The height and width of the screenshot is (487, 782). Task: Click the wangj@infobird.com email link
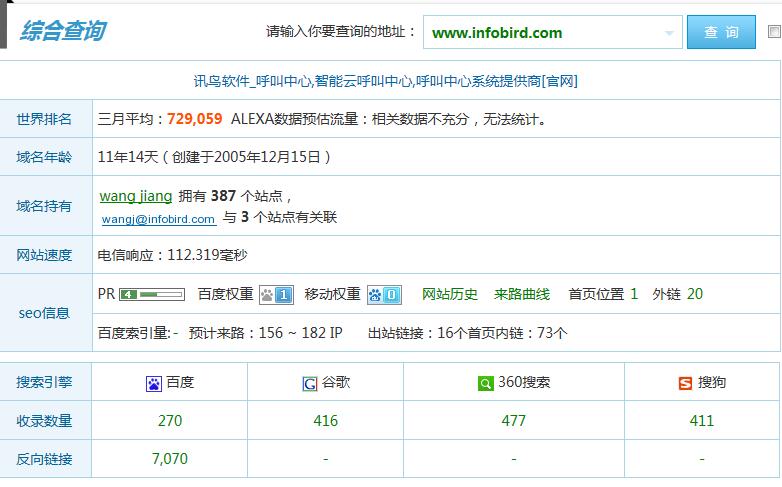click(158, 219)
